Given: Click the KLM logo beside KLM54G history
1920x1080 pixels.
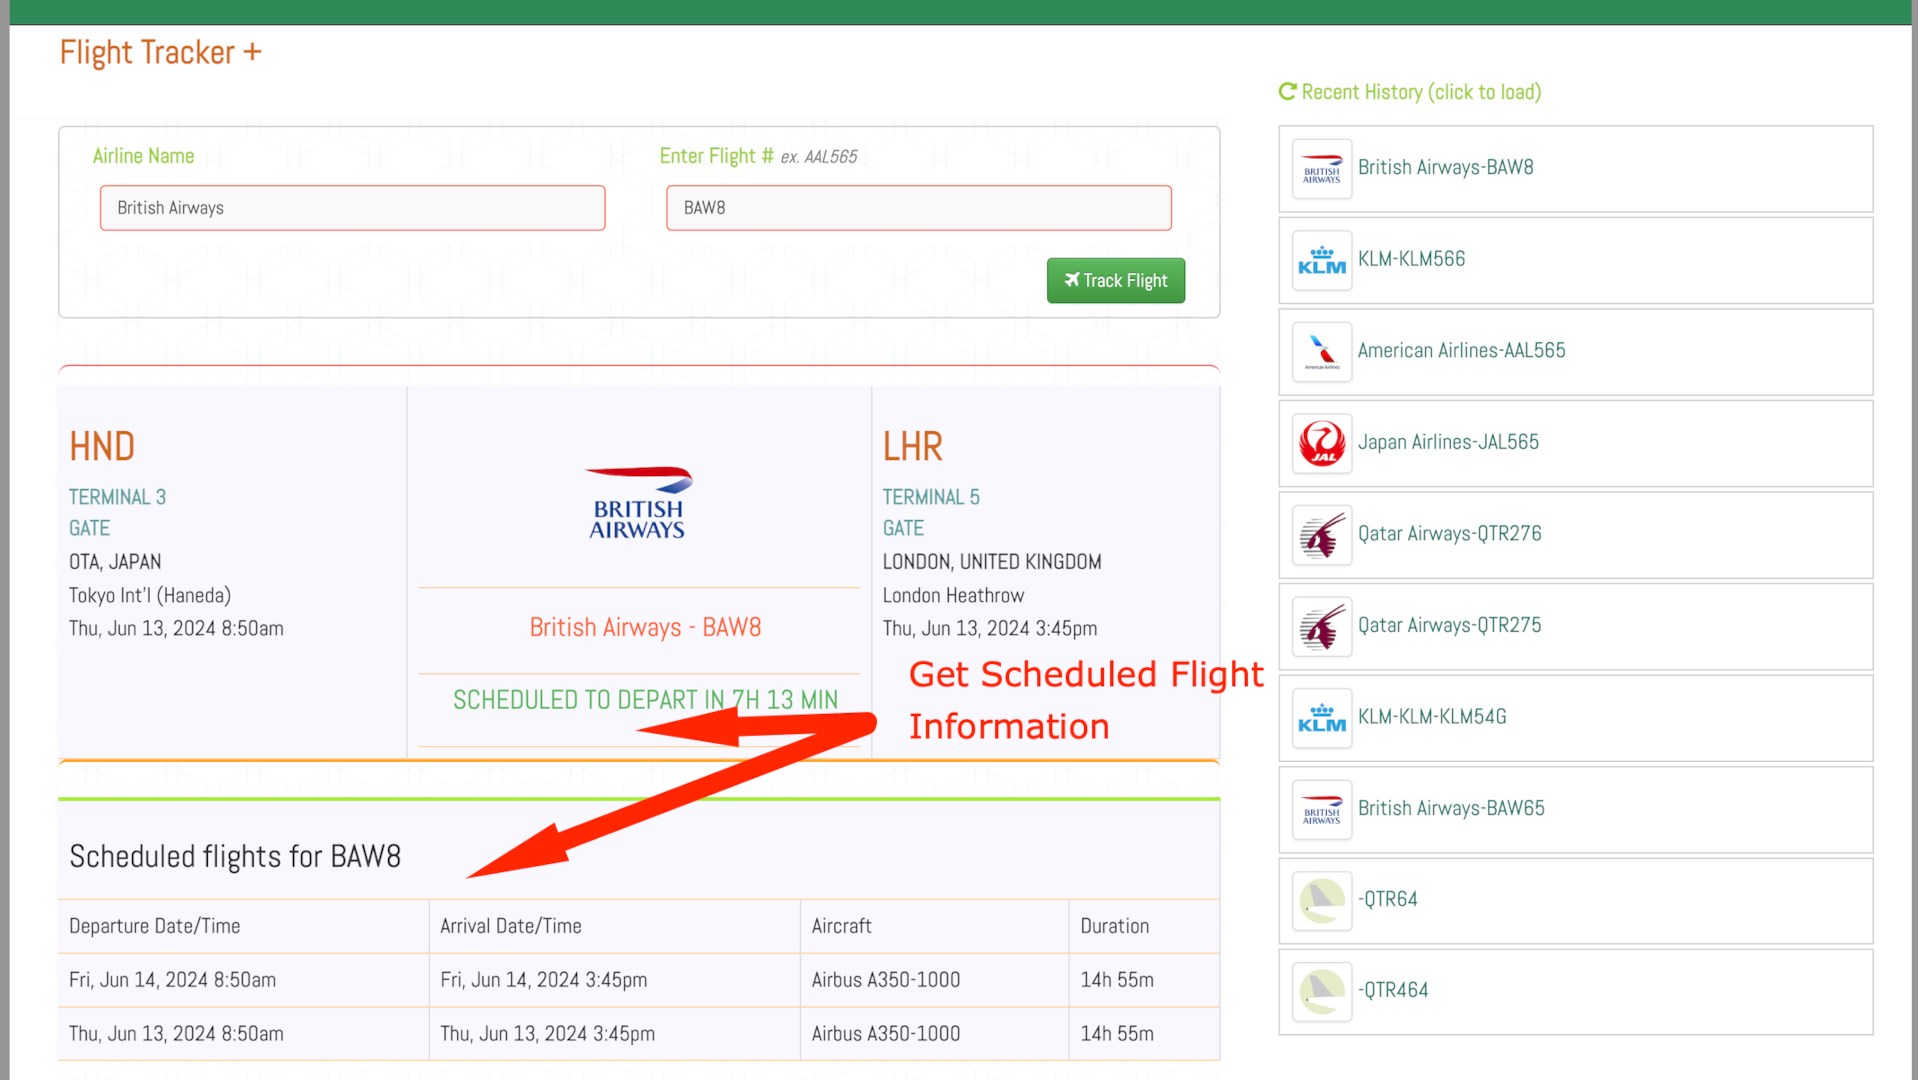Looking at the screenshot, I should point(1322,718).
